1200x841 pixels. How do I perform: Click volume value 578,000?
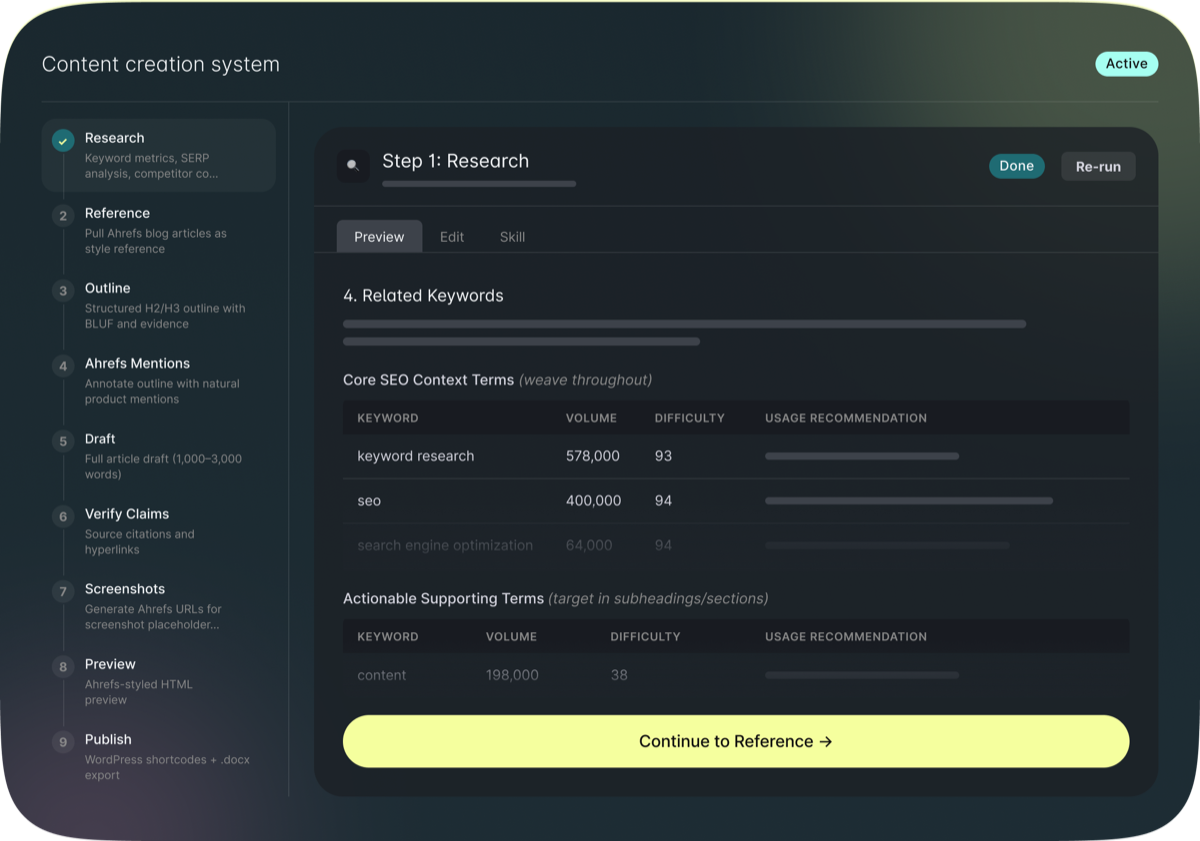[593, 456]
